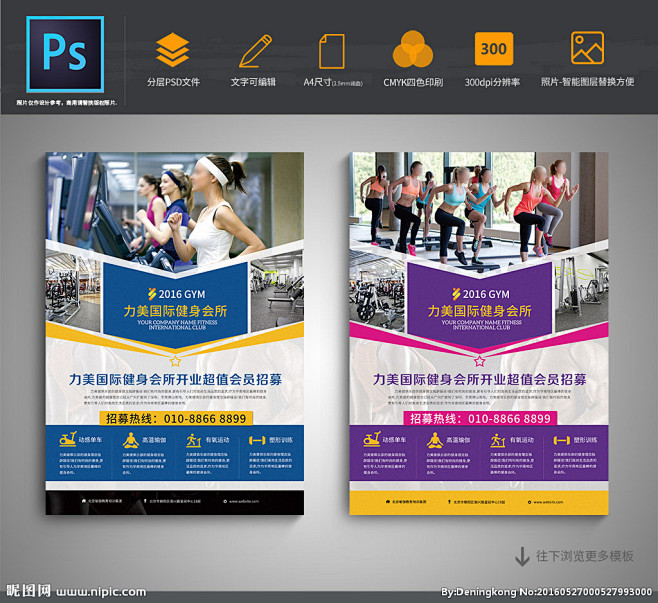Click the 塑形训练 dumbbell icon on purple flyer

pyautogui.click(x=559, y=439)
